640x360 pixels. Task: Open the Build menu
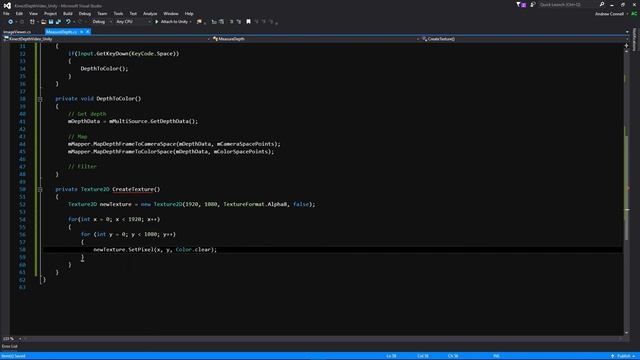click(x=68, y=13)
